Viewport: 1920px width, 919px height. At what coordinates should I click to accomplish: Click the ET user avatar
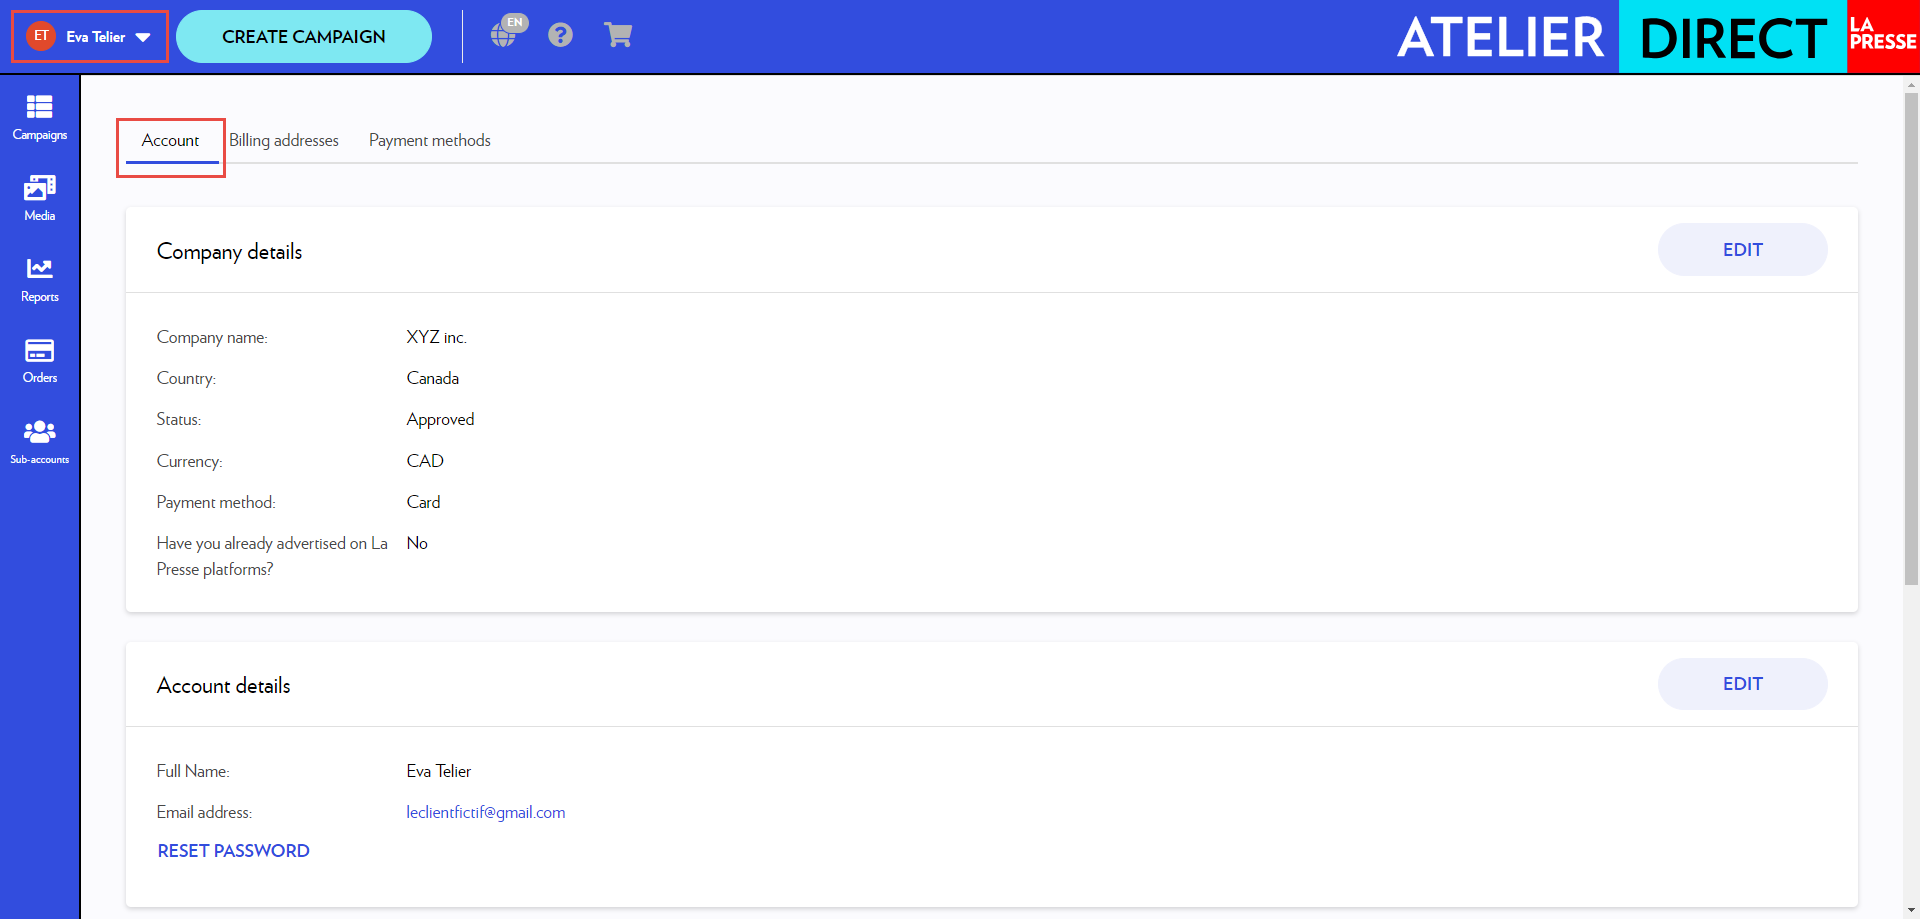pyautogui.click(x=41, y=36)
